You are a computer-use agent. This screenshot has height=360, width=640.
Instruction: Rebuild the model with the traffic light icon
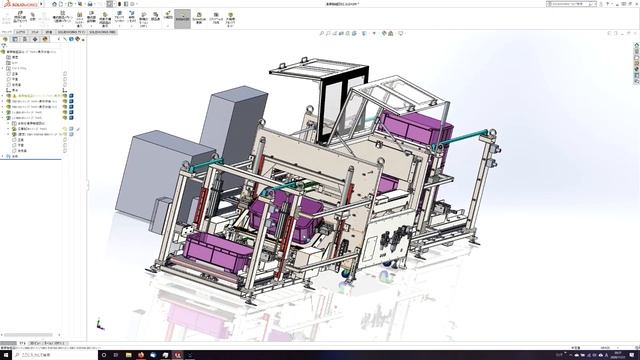coord(119,4)
